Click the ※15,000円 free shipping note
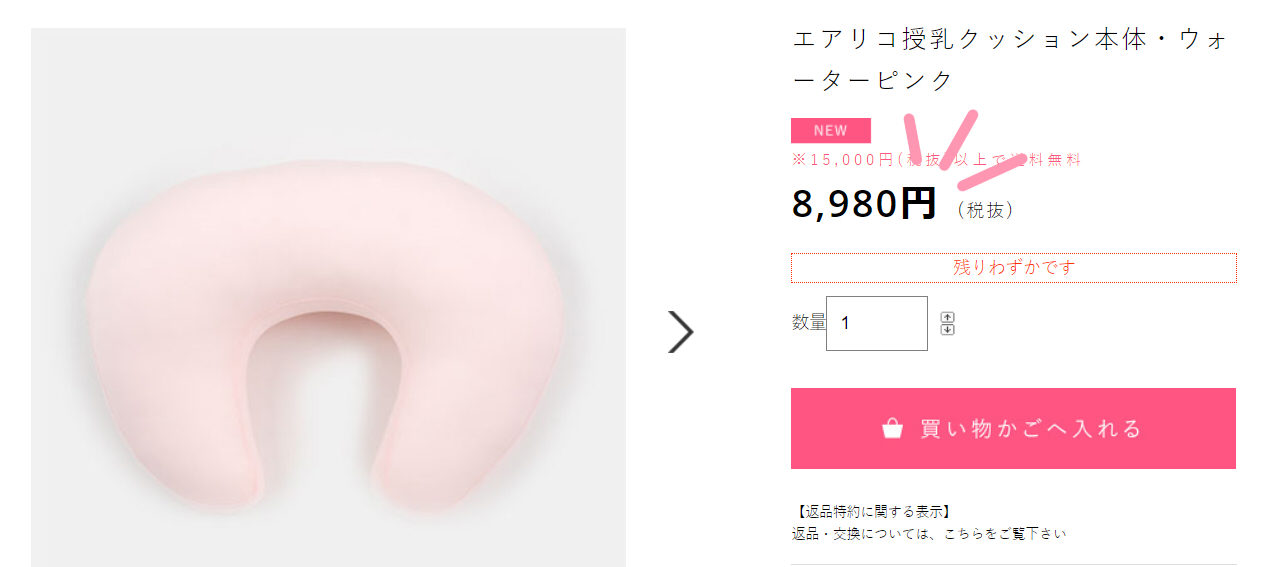 click(x=936, y=159)
